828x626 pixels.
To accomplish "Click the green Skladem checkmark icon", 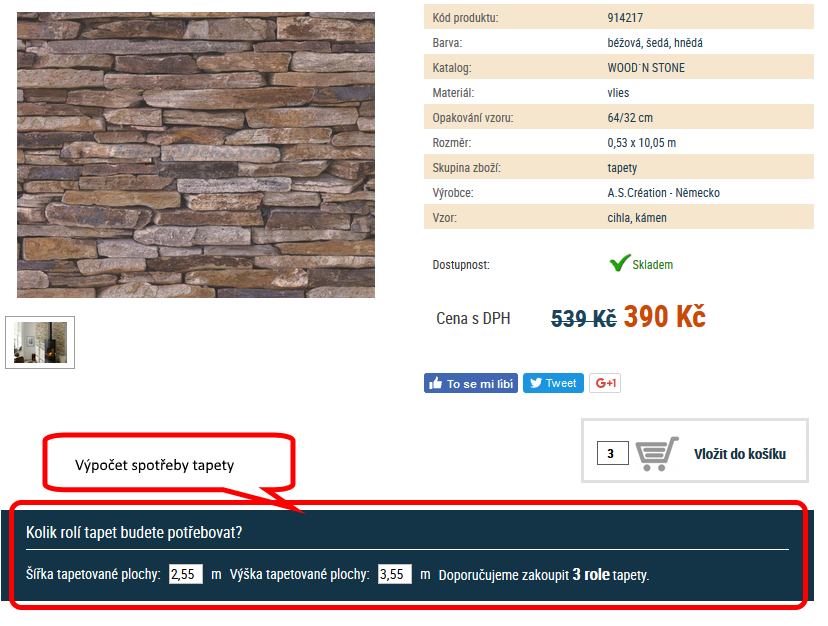I will 619,263.
